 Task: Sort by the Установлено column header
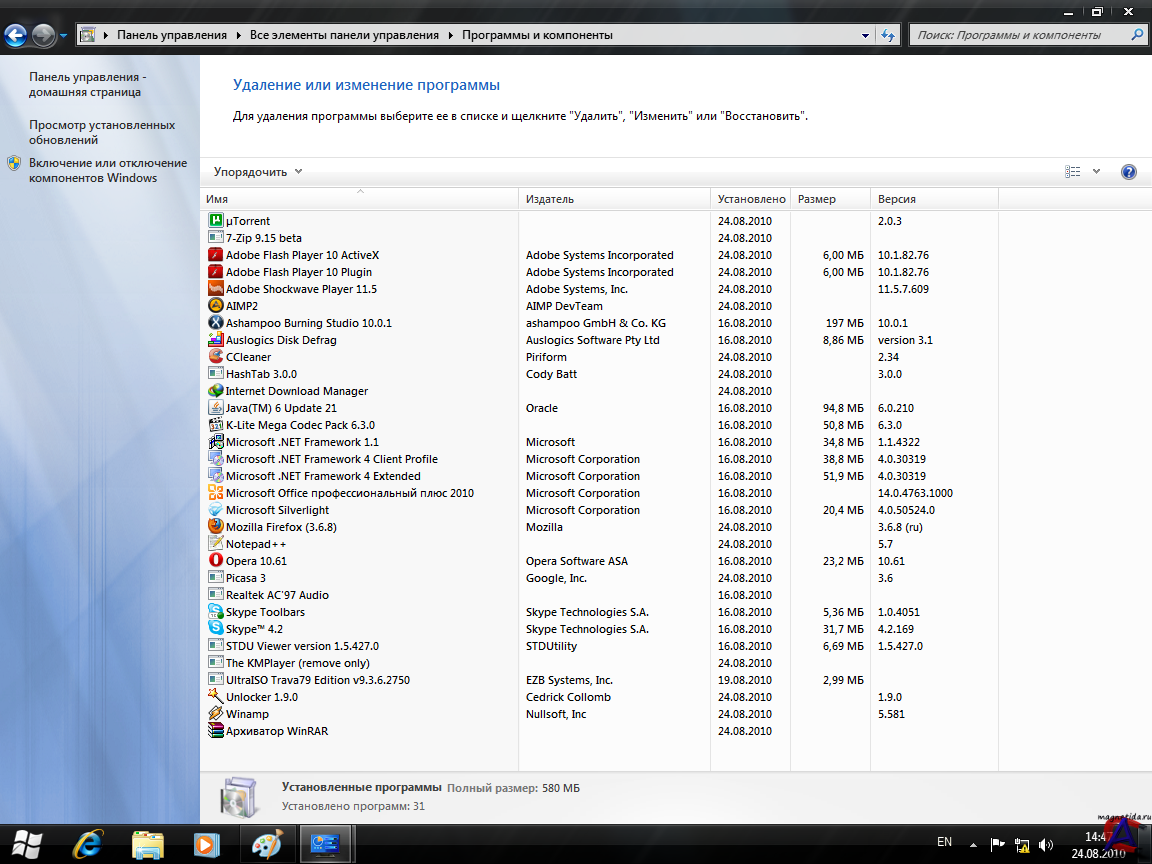pos(751,199)
